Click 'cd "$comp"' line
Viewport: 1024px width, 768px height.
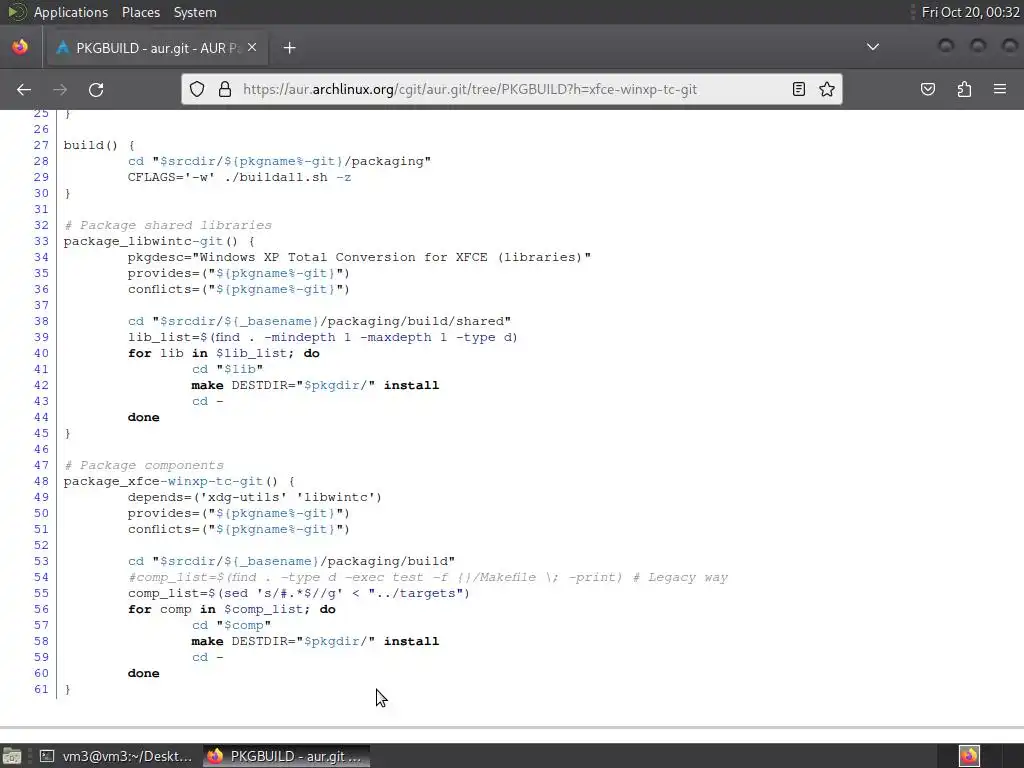231,625
